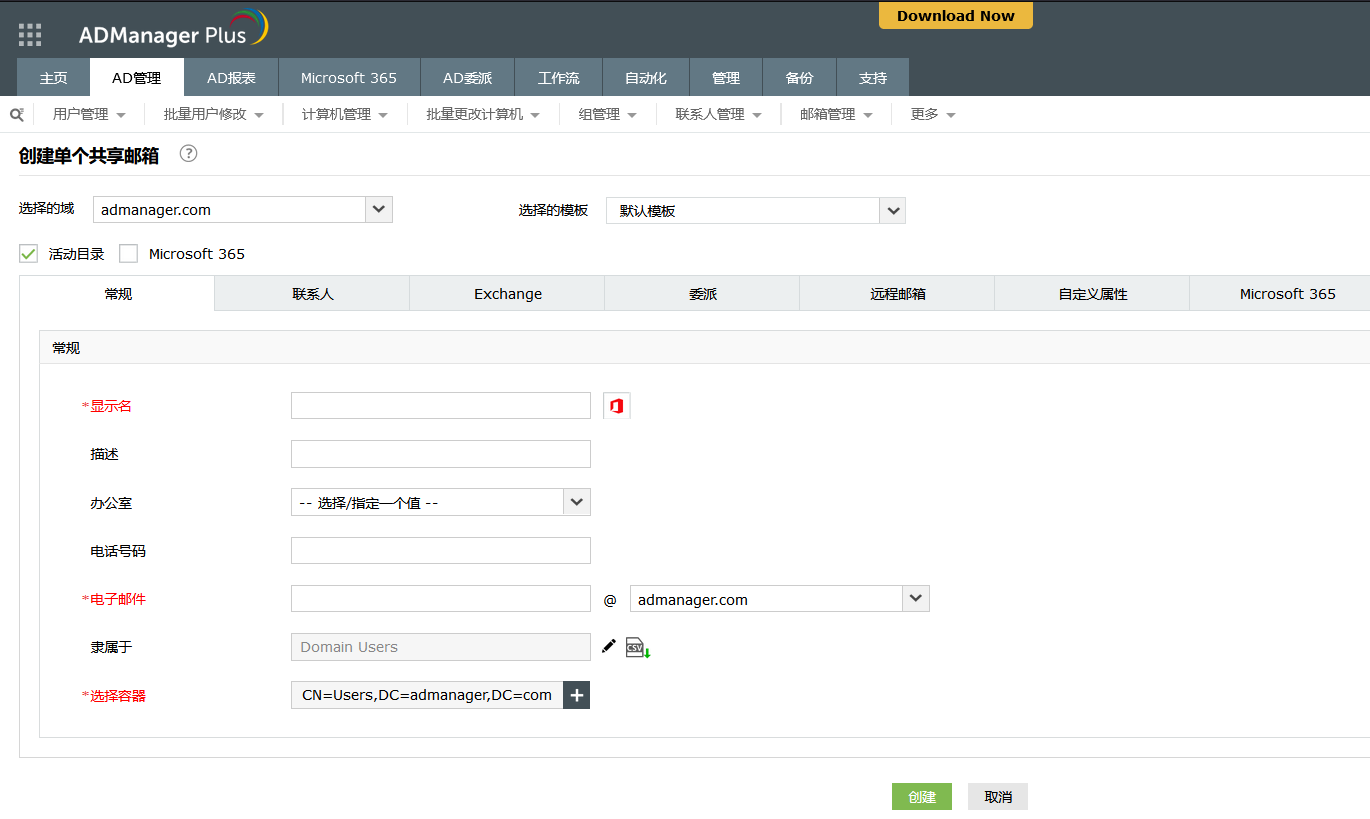The width and height of the screenshot is (1370, 819).
Task: Click the CSV import icon
Action: pos(637,648)
